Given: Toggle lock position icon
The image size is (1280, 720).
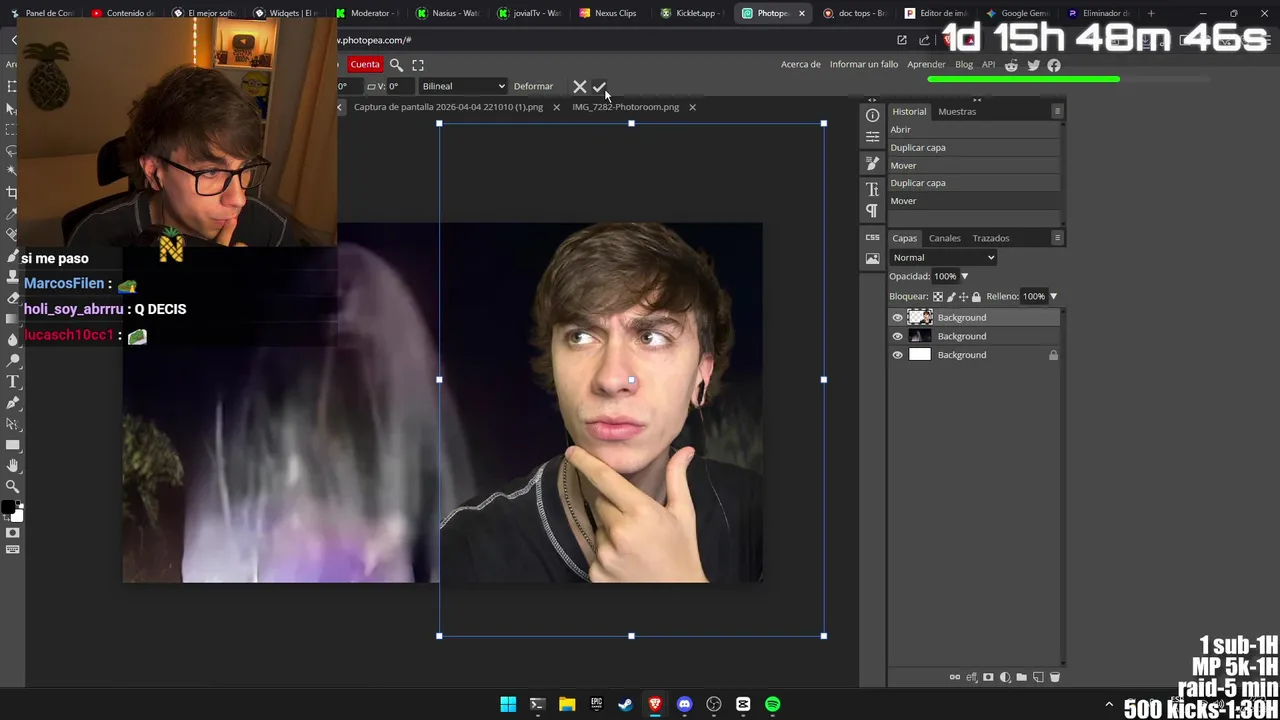Looking at the screenshot, I should (x=963, y=297).
